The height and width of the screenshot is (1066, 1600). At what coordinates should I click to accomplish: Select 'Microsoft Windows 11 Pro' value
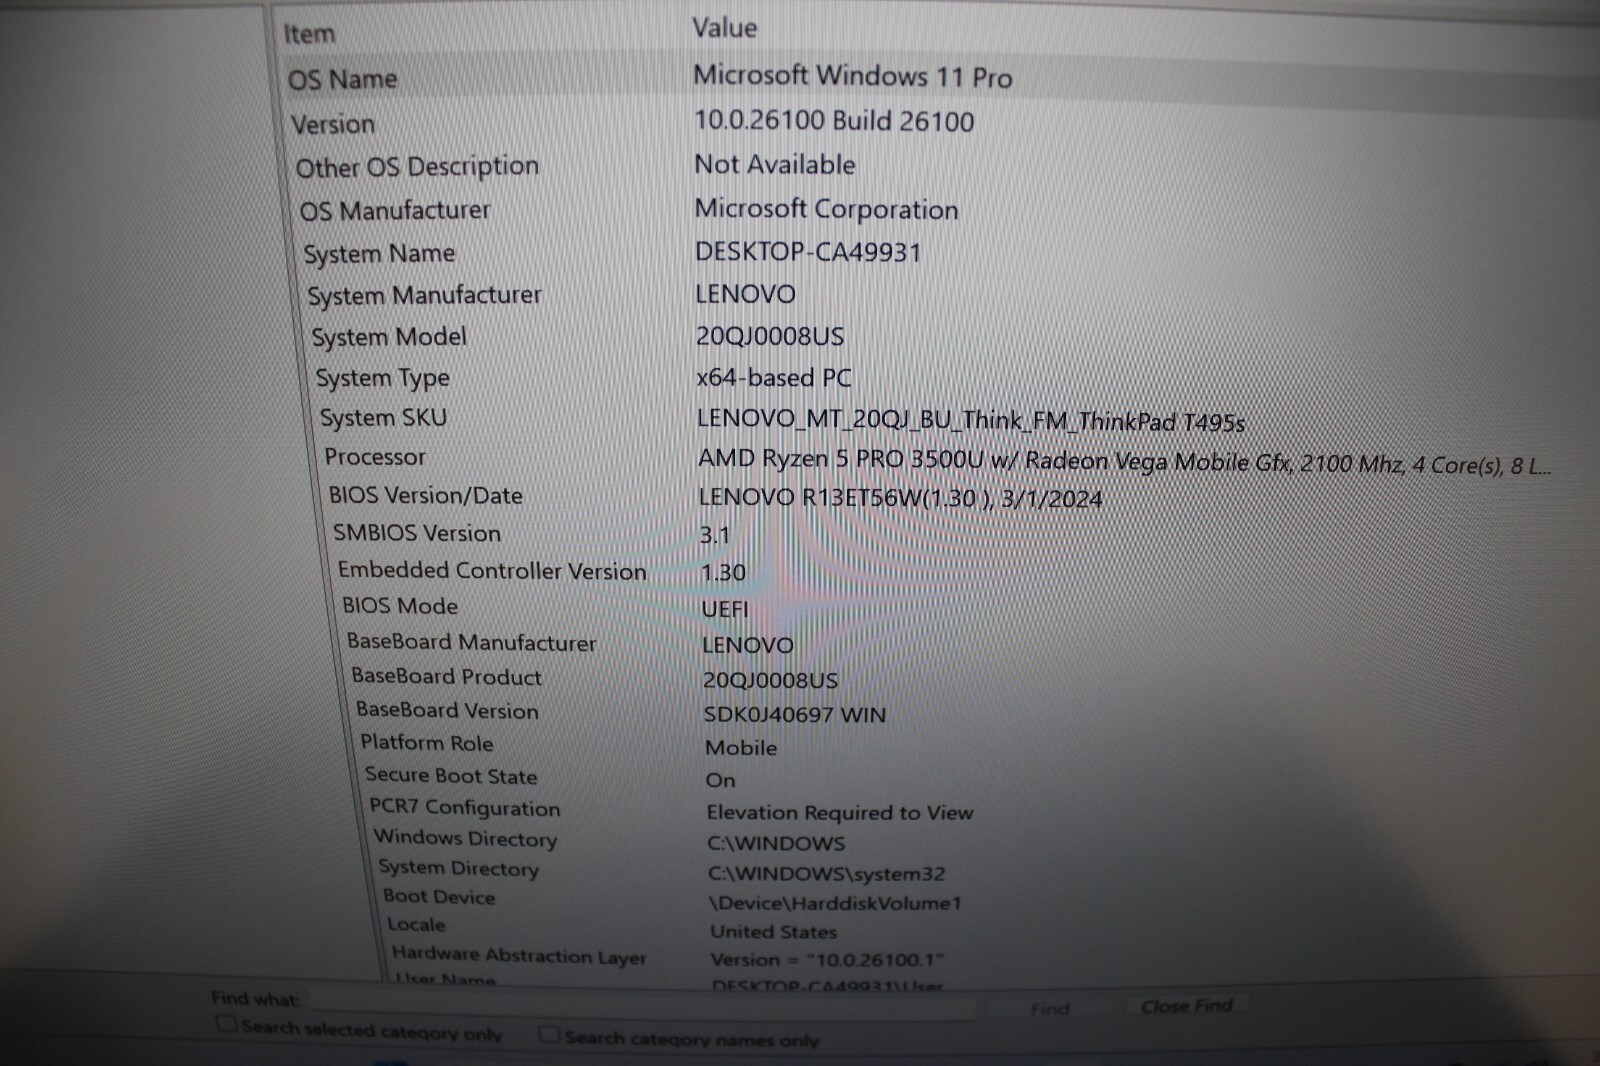pyautogui.click(x=852, y=76)
